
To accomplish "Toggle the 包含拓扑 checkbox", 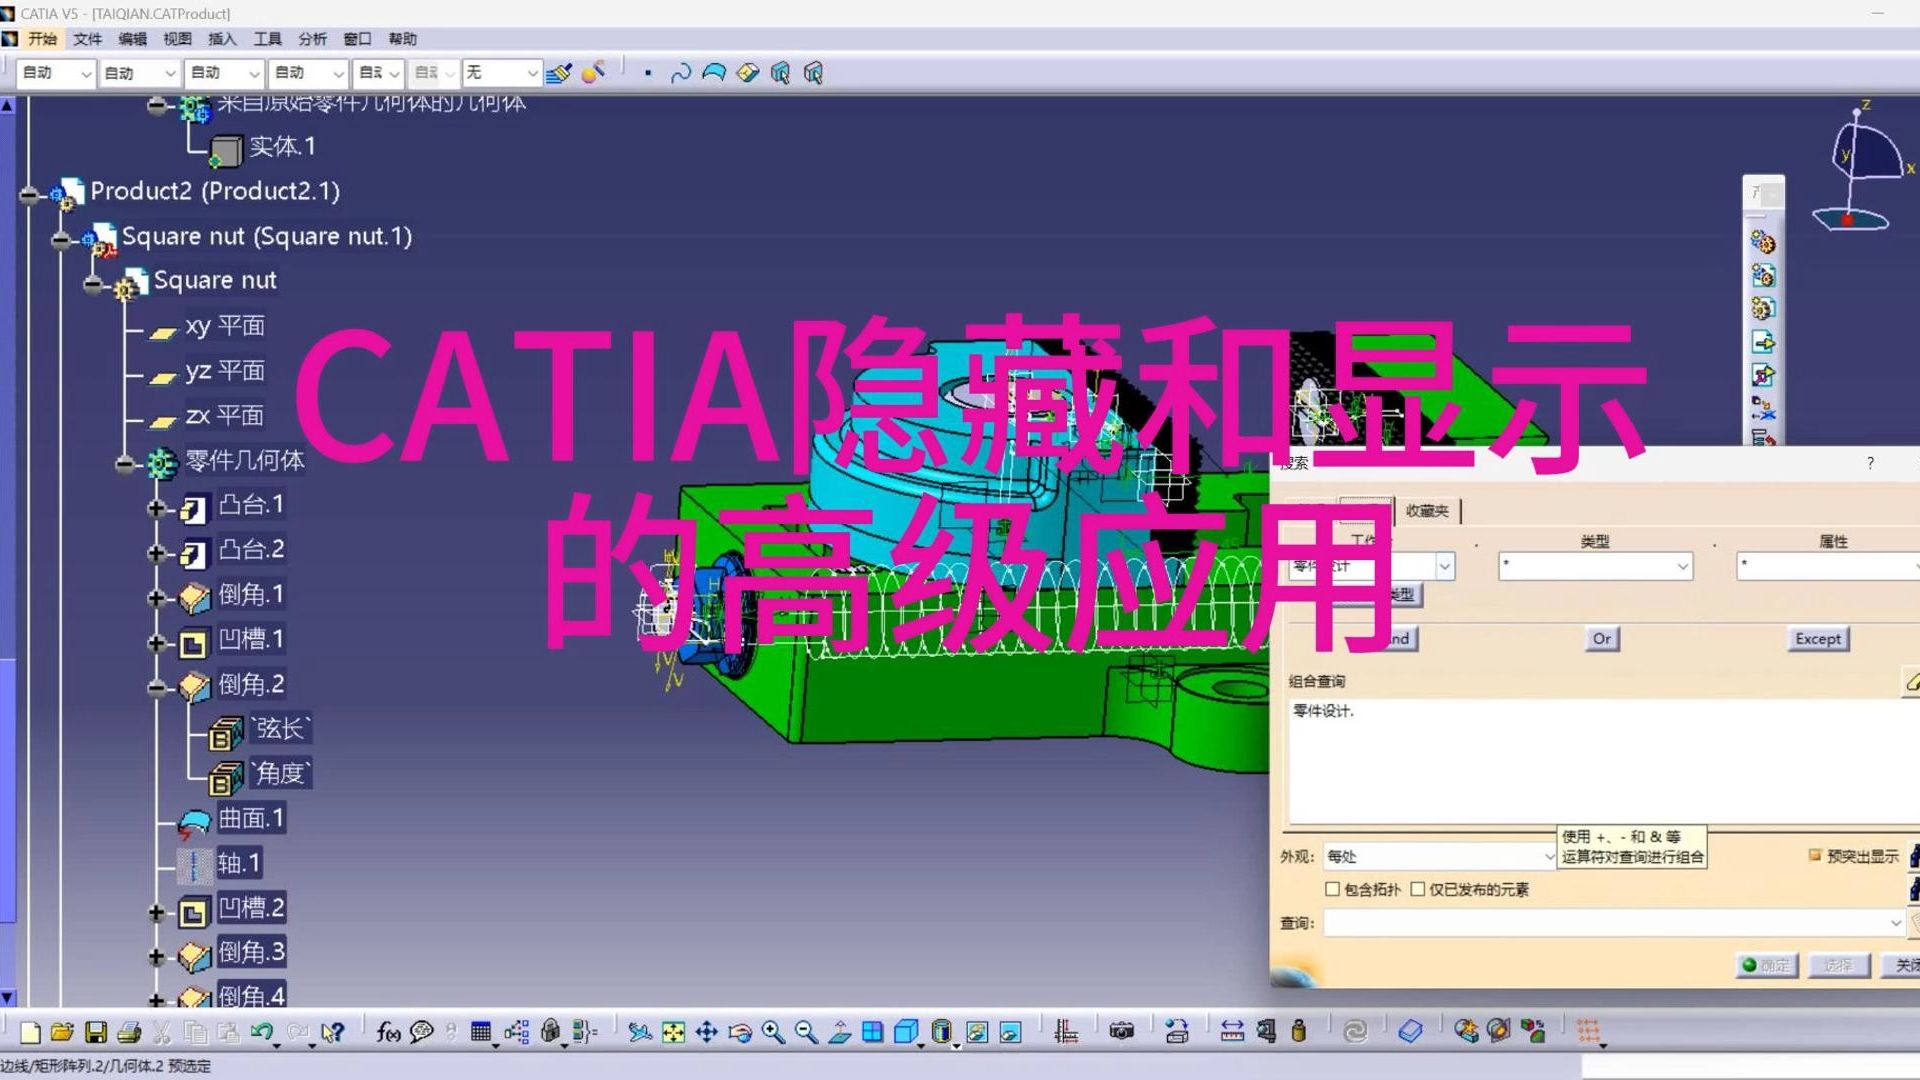I will (x=1332, y=889).
